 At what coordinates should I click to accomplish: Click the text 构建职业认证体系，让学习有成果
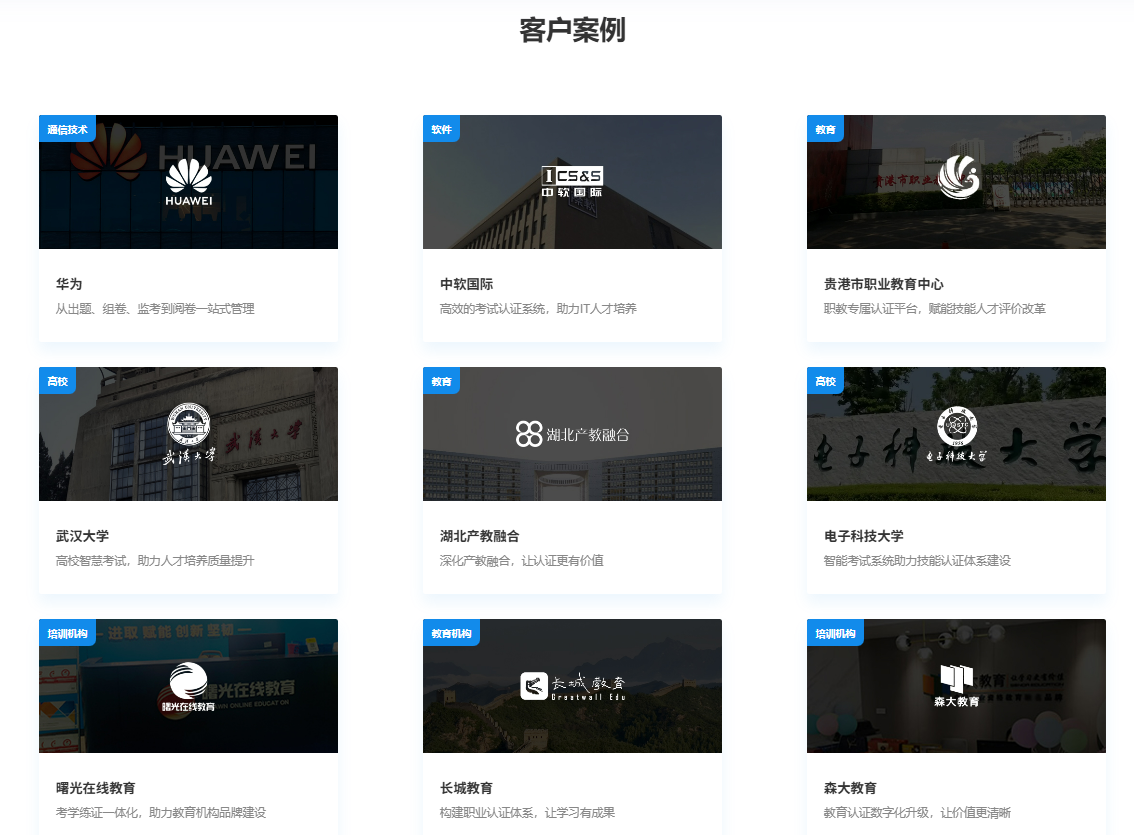point(528,813)
